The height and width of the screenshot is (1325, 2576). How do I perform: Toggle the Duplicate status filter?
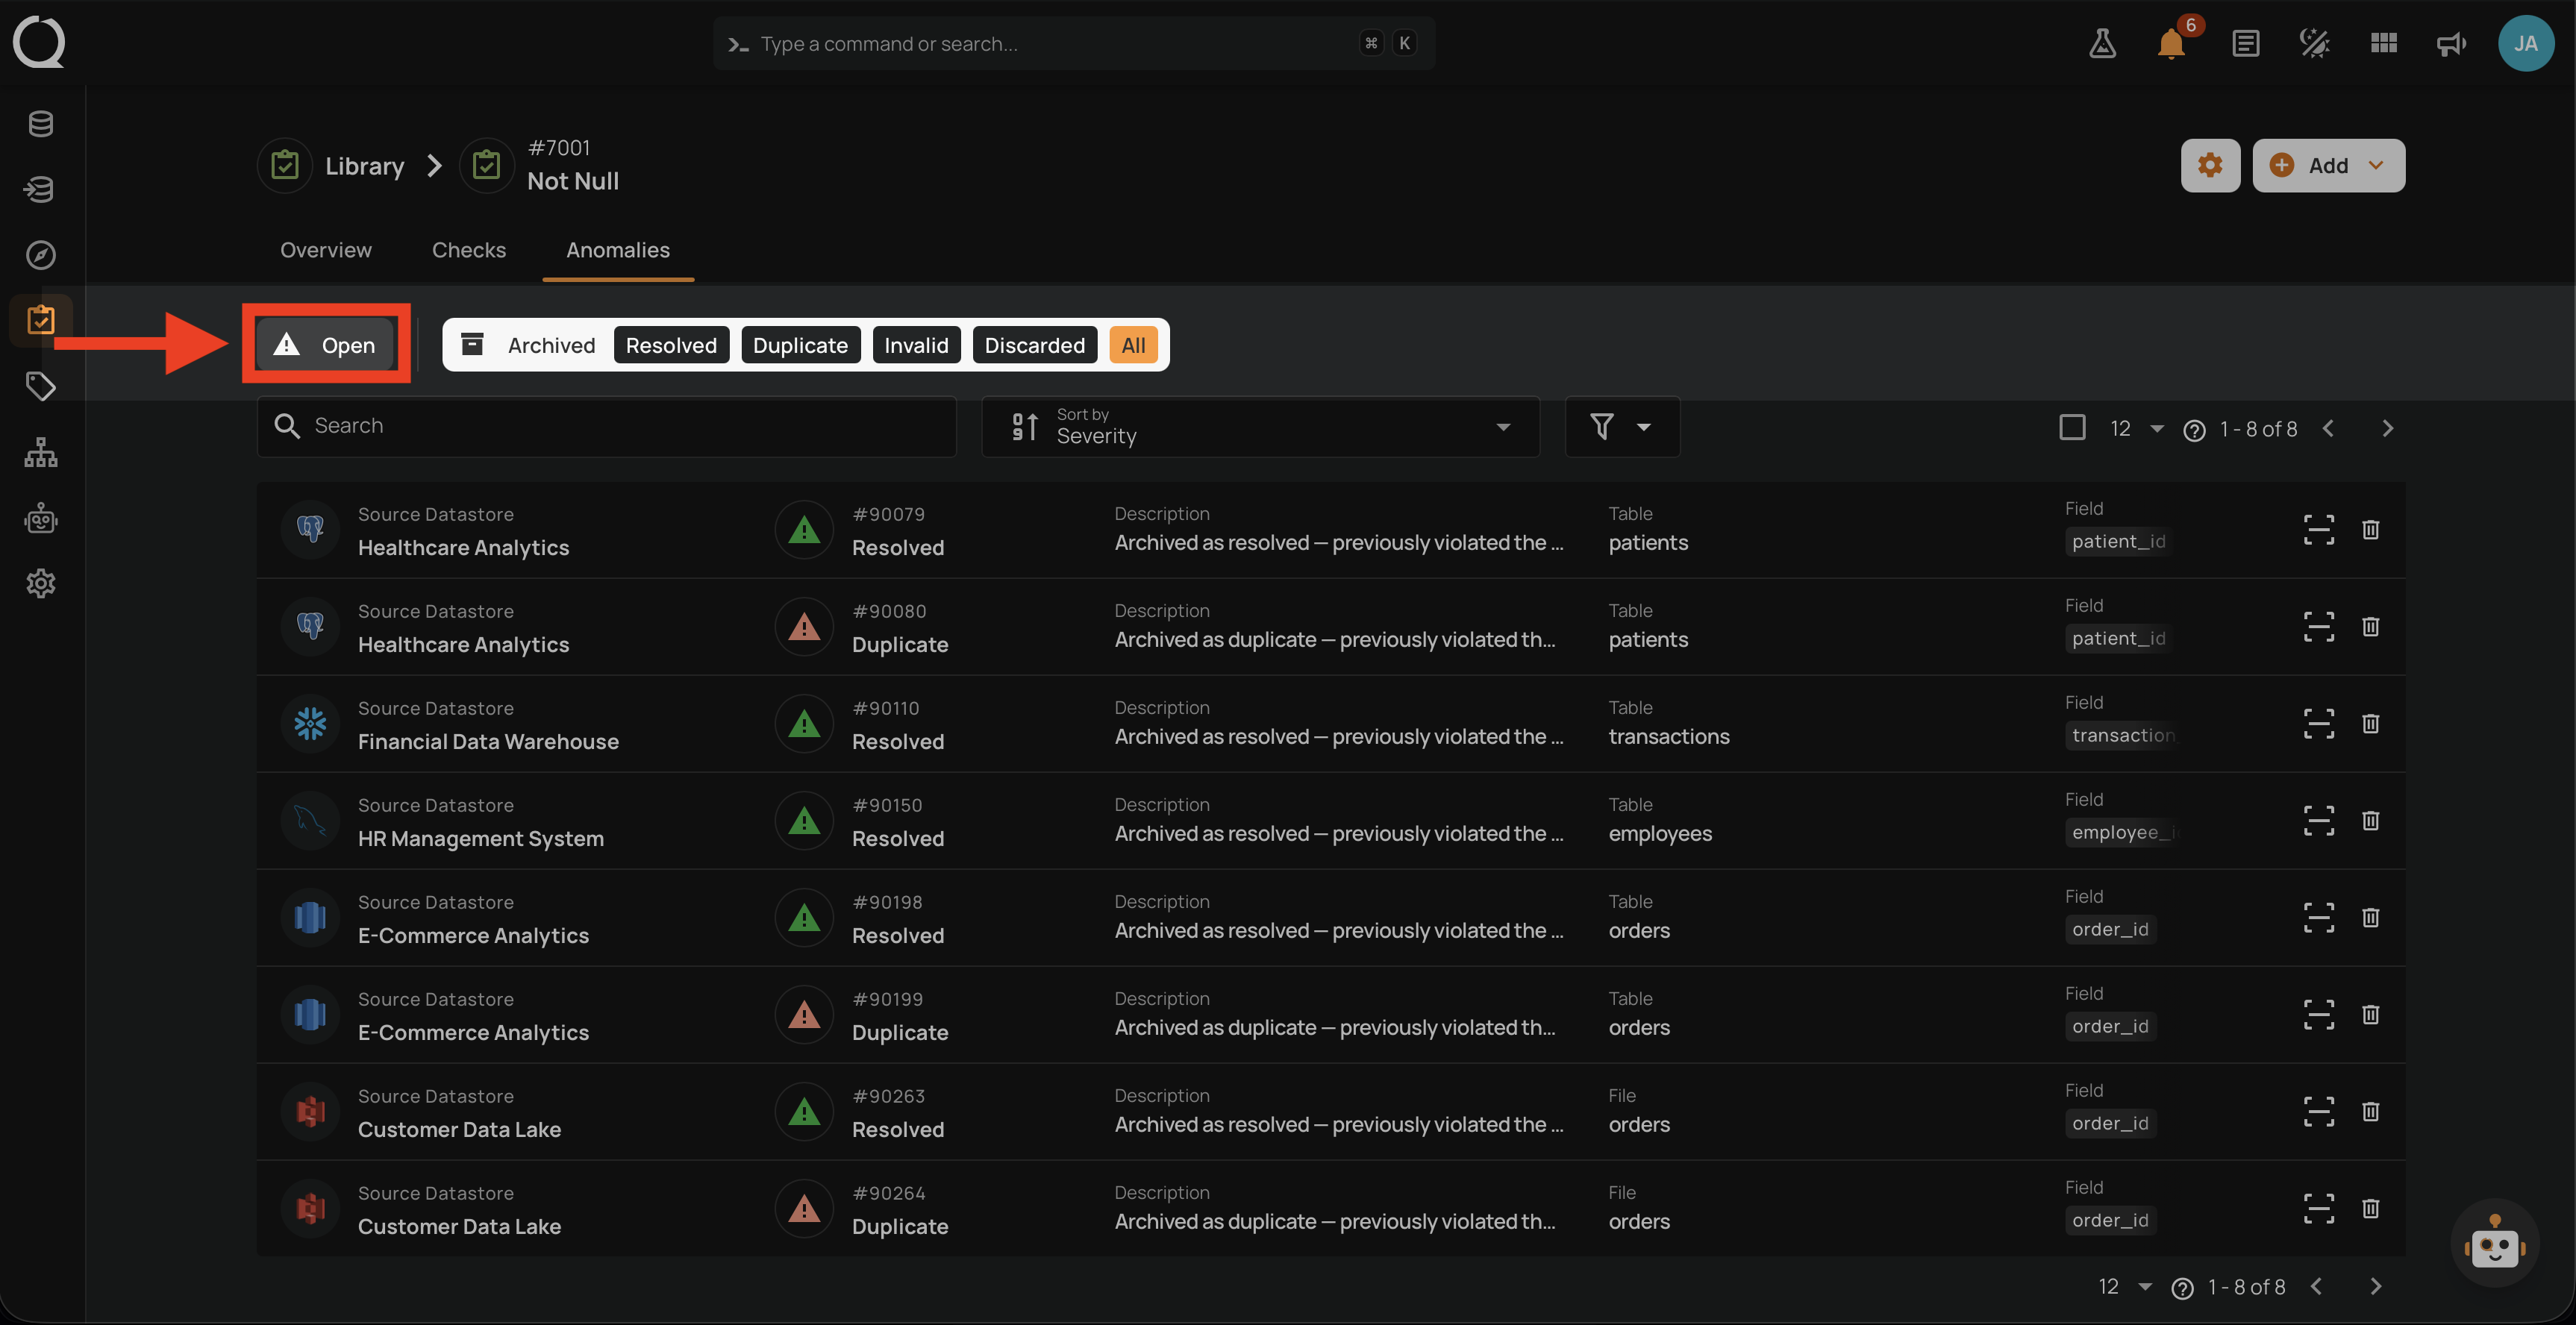click(800, 345)
